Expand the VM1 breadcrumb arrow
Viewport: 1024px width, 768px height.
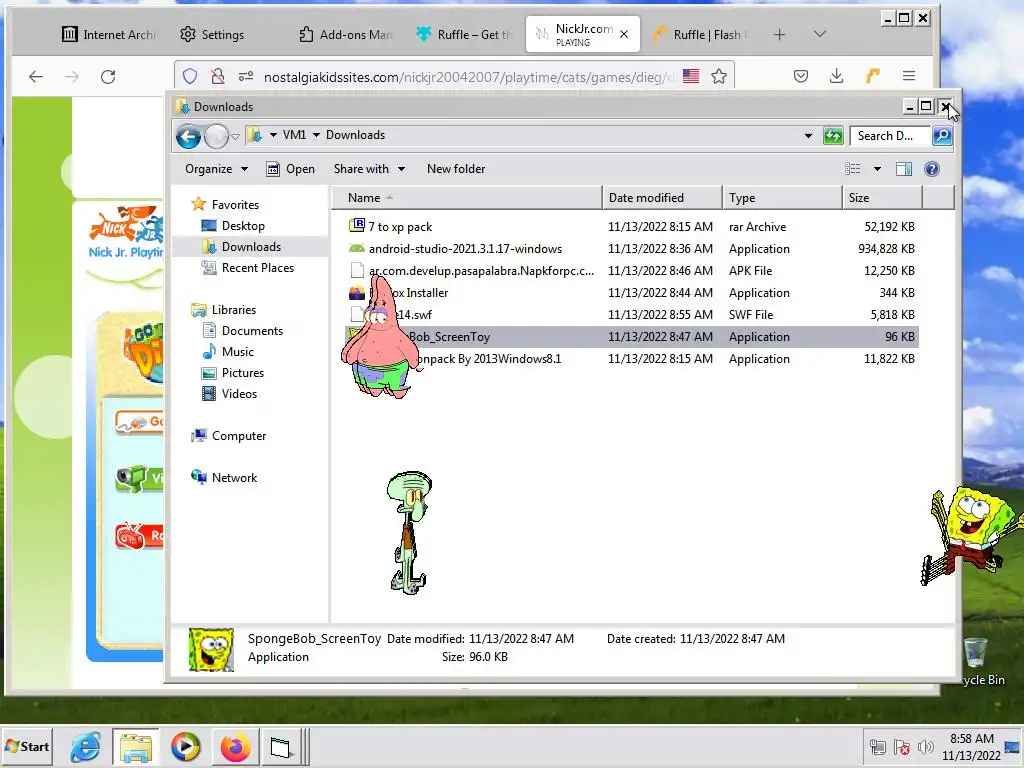316,135
